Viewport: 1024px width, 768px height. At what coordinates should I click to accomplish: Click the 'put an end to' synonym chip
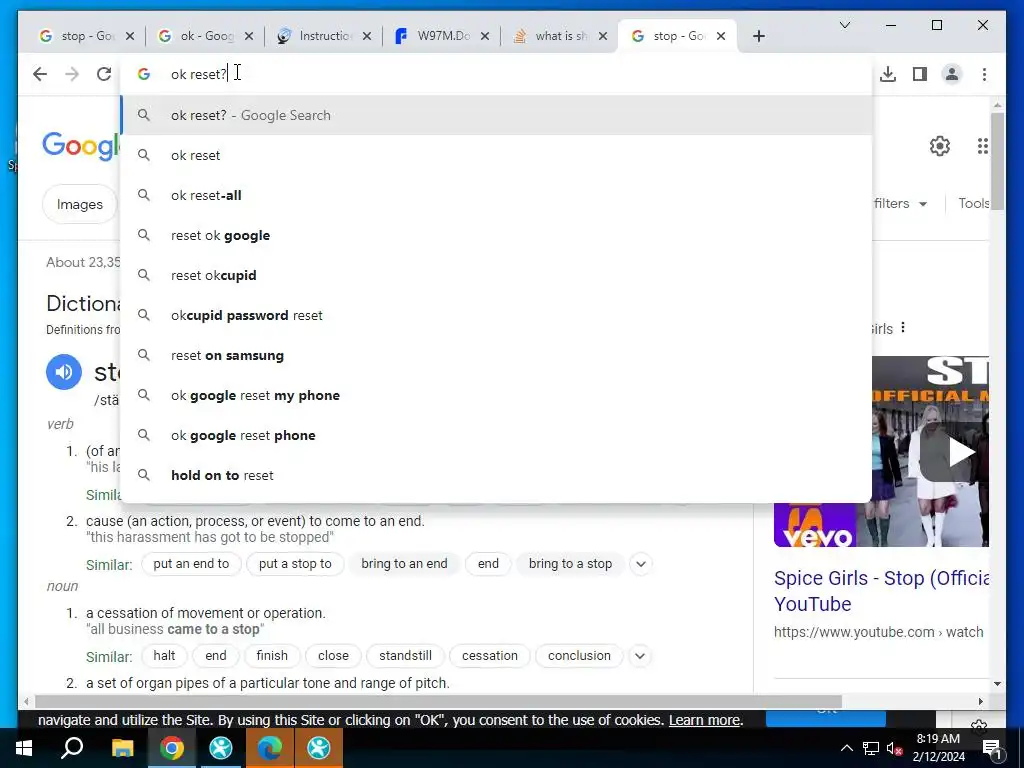[x=191, y=564]
